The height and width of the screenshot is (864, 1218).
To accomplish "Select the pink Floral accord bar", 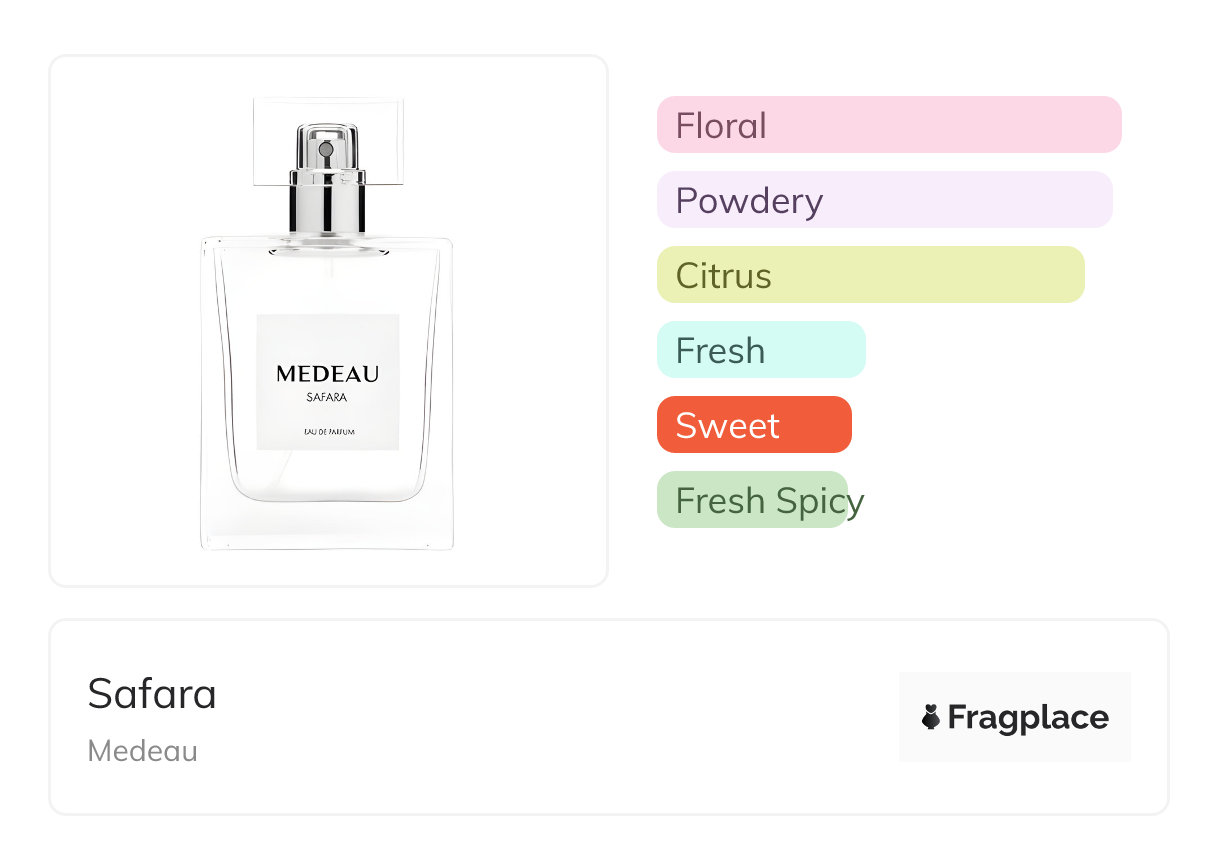I will [889, 125].
